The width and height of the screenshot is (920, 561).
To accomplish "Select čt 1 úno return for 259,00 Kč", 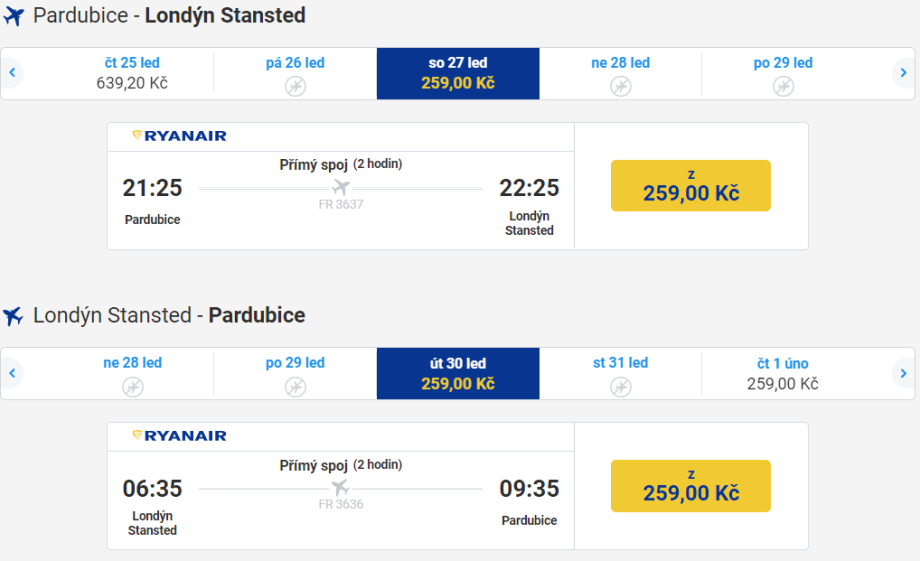I will [x=782, y=373].
